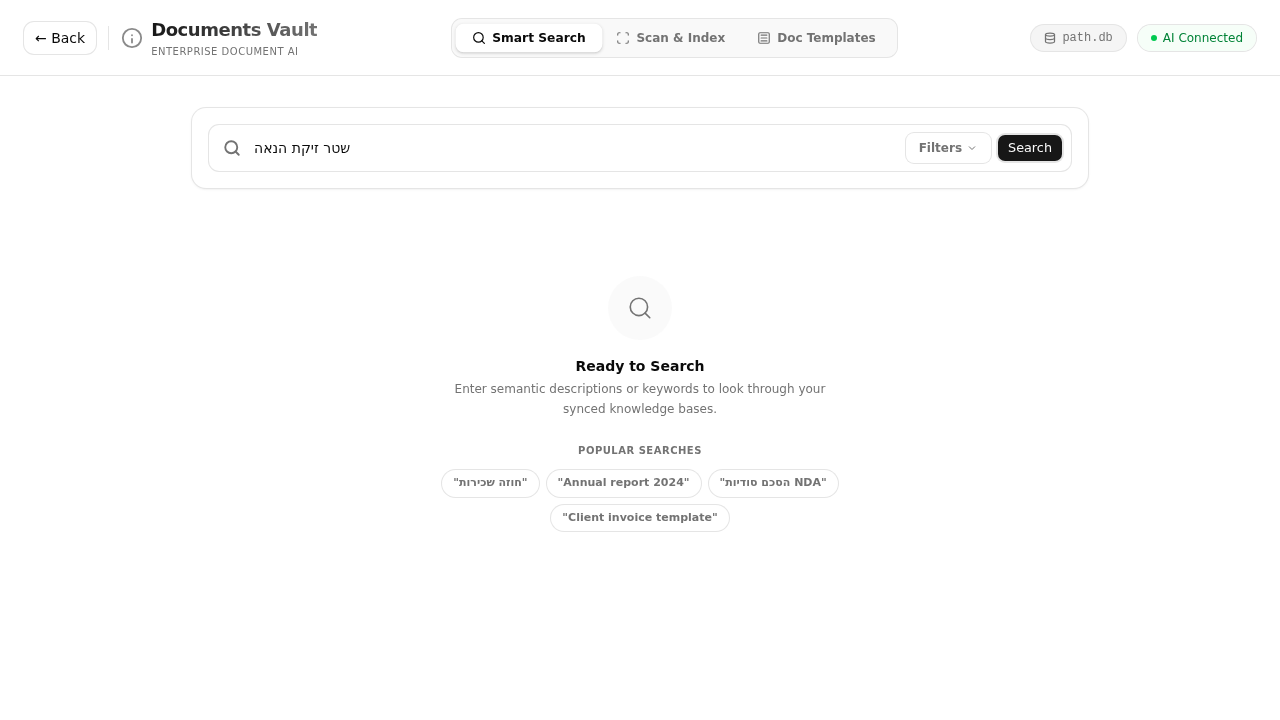Click the POPULAR SEARCHES label
The width and height of the screenshot is (1280, 720).
640,451
